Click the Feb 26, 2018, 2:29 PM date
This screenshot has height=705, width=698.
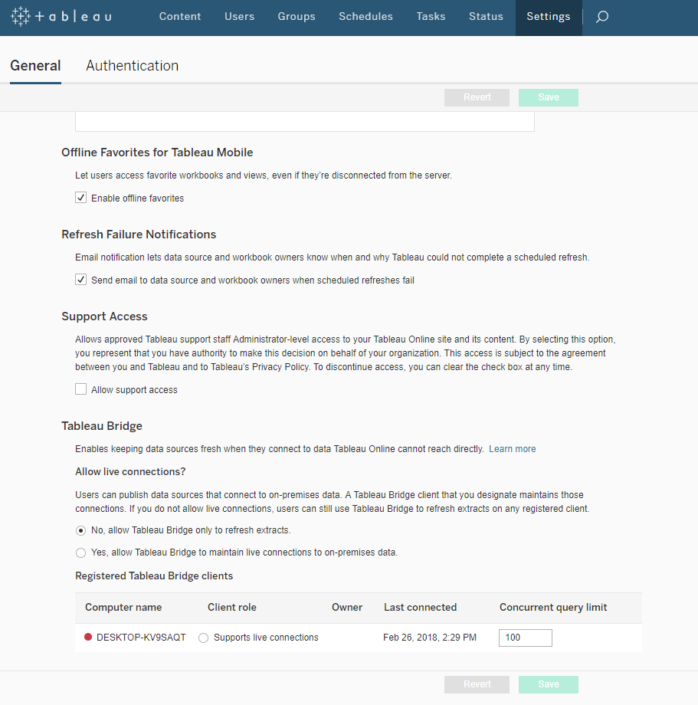click(x=430, y=637)
